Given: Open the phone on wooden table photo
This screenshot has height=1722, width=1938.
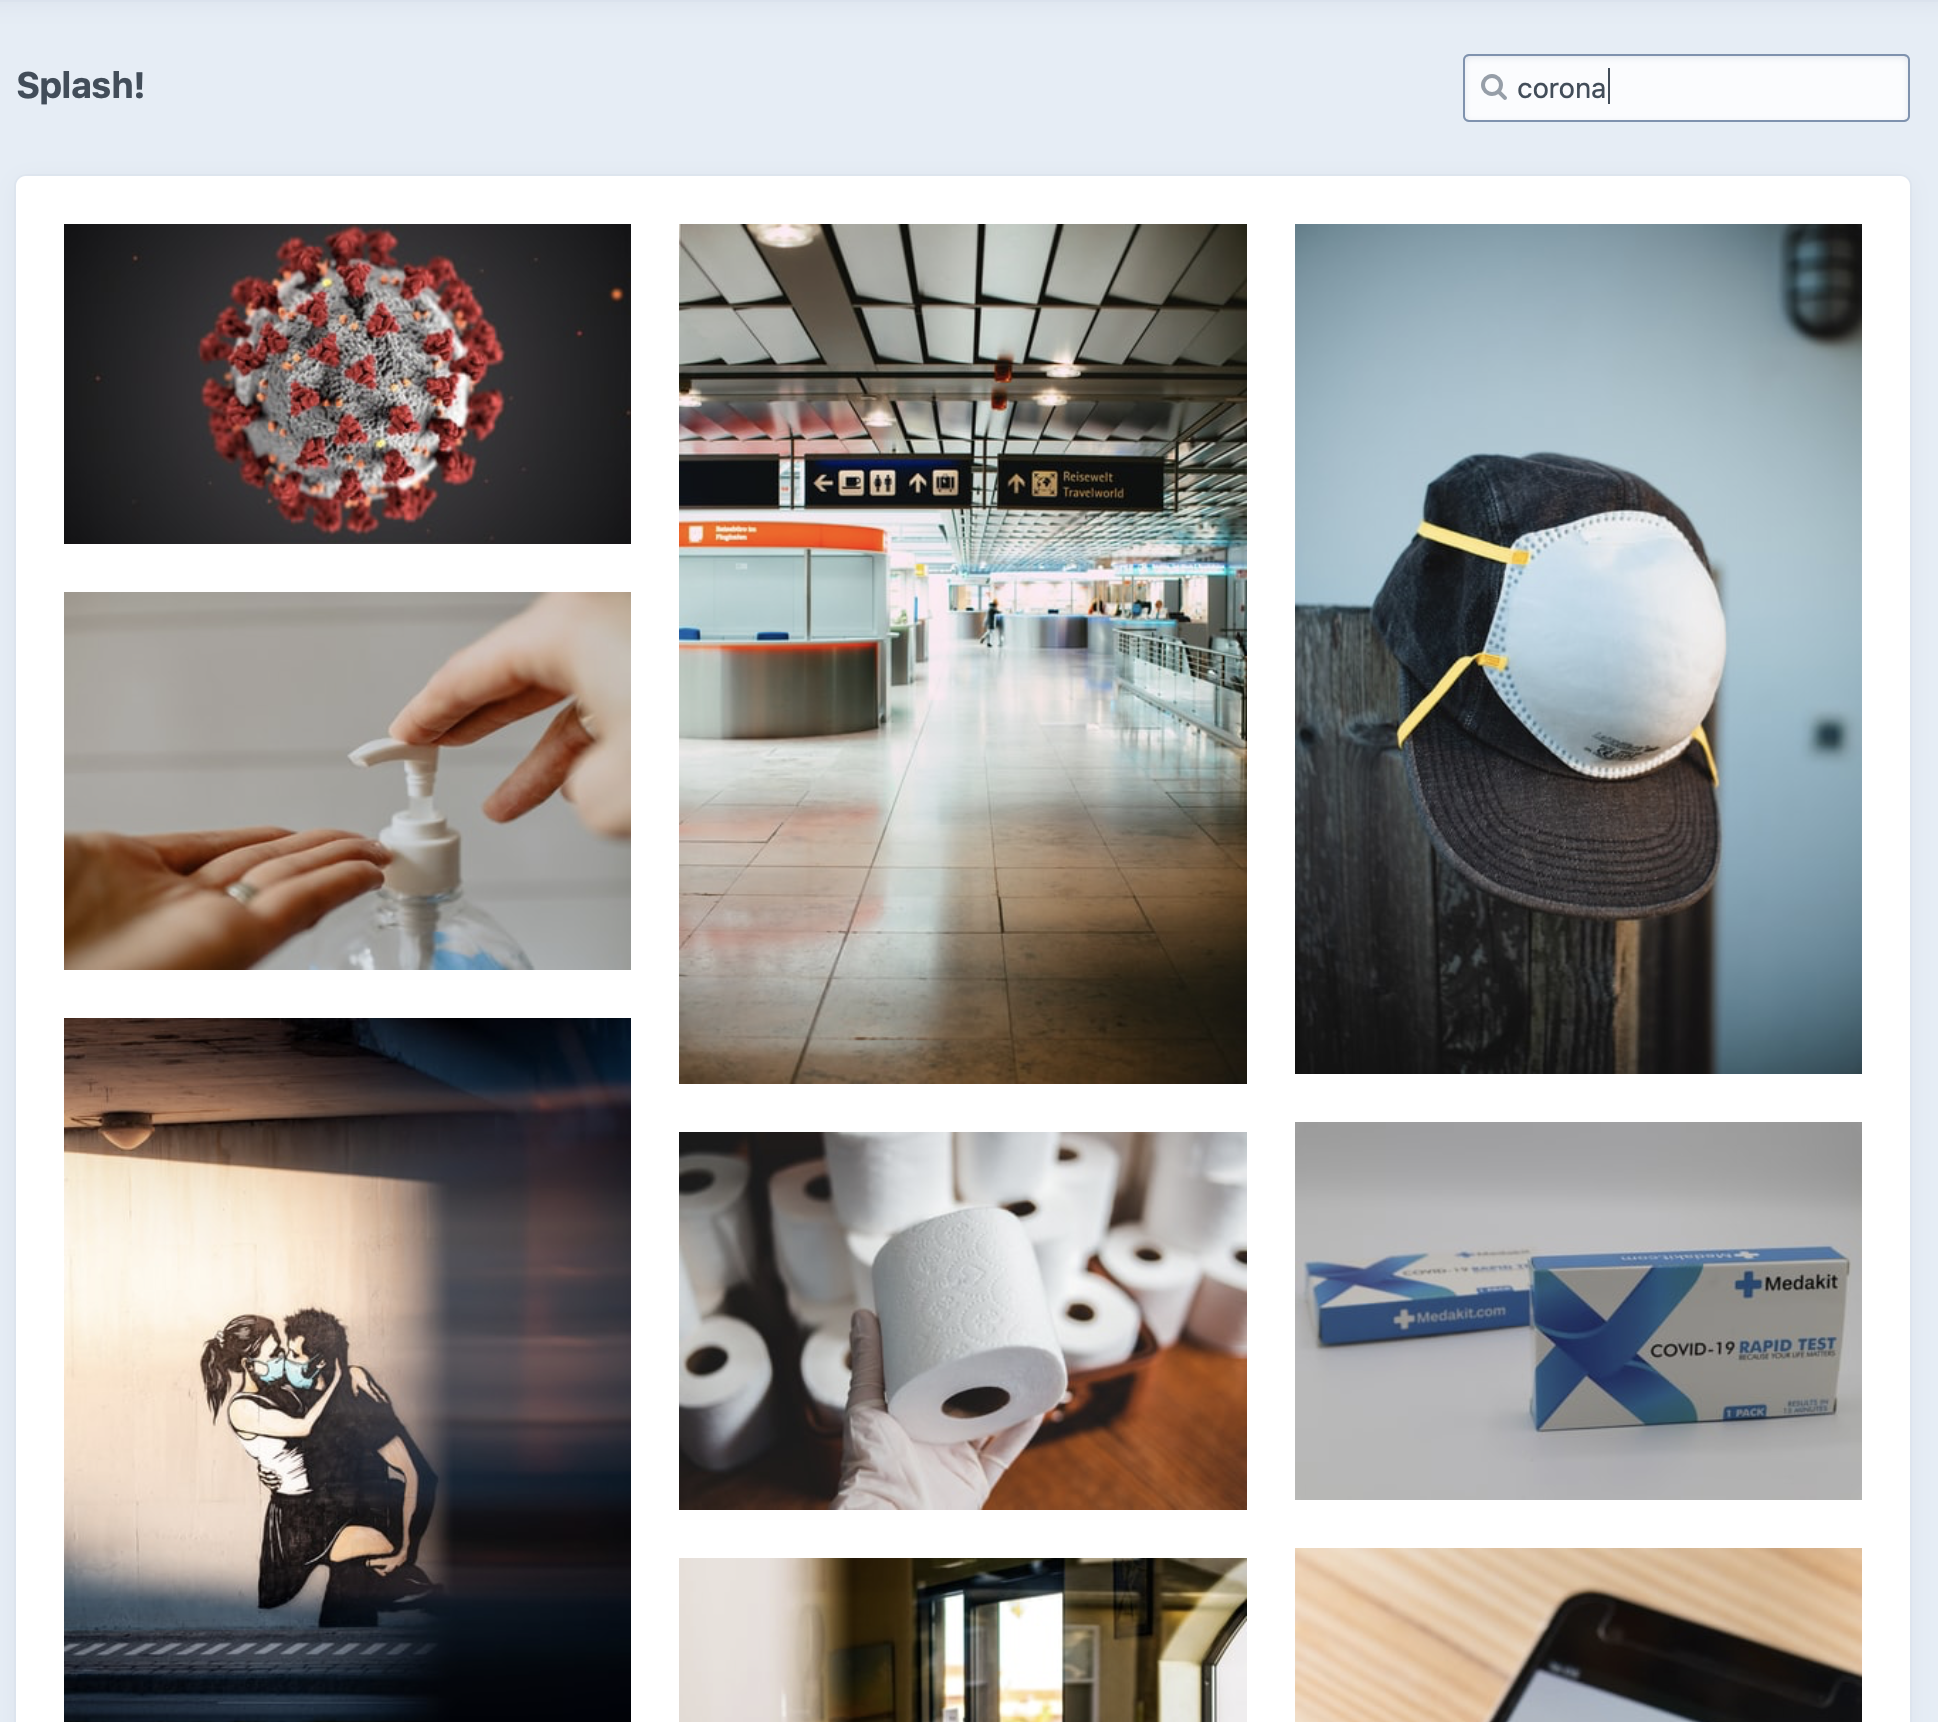Looking at the screenshot, I should point(1578,1635).
